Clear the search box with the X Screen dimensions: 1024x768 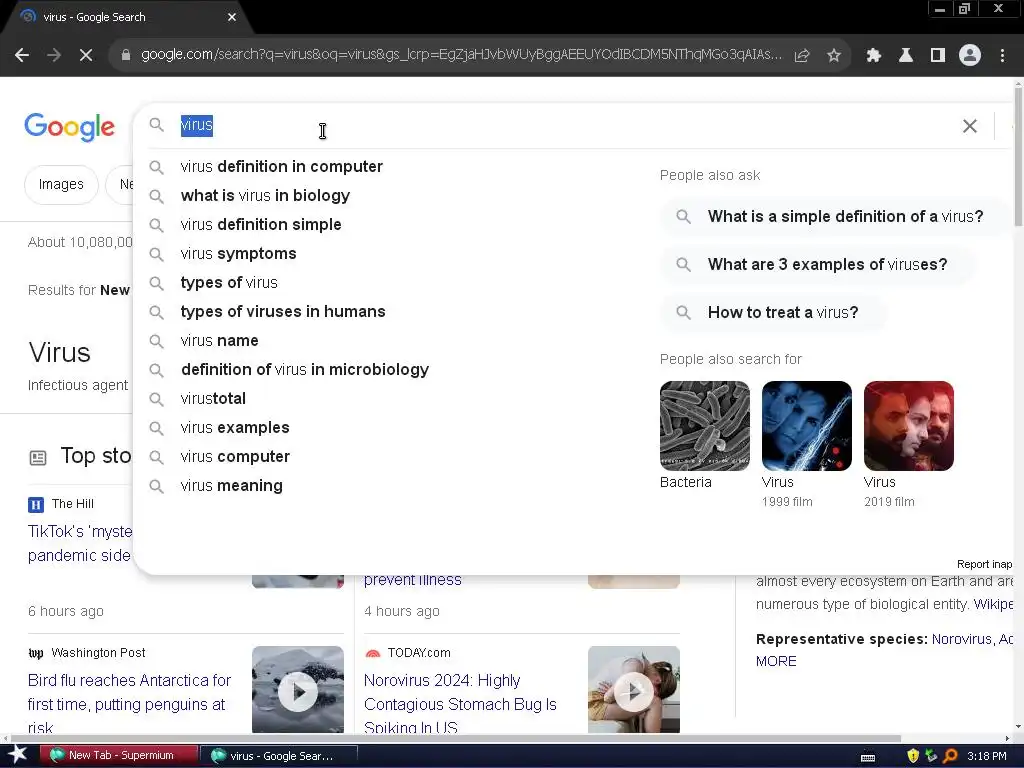[970, 126]
